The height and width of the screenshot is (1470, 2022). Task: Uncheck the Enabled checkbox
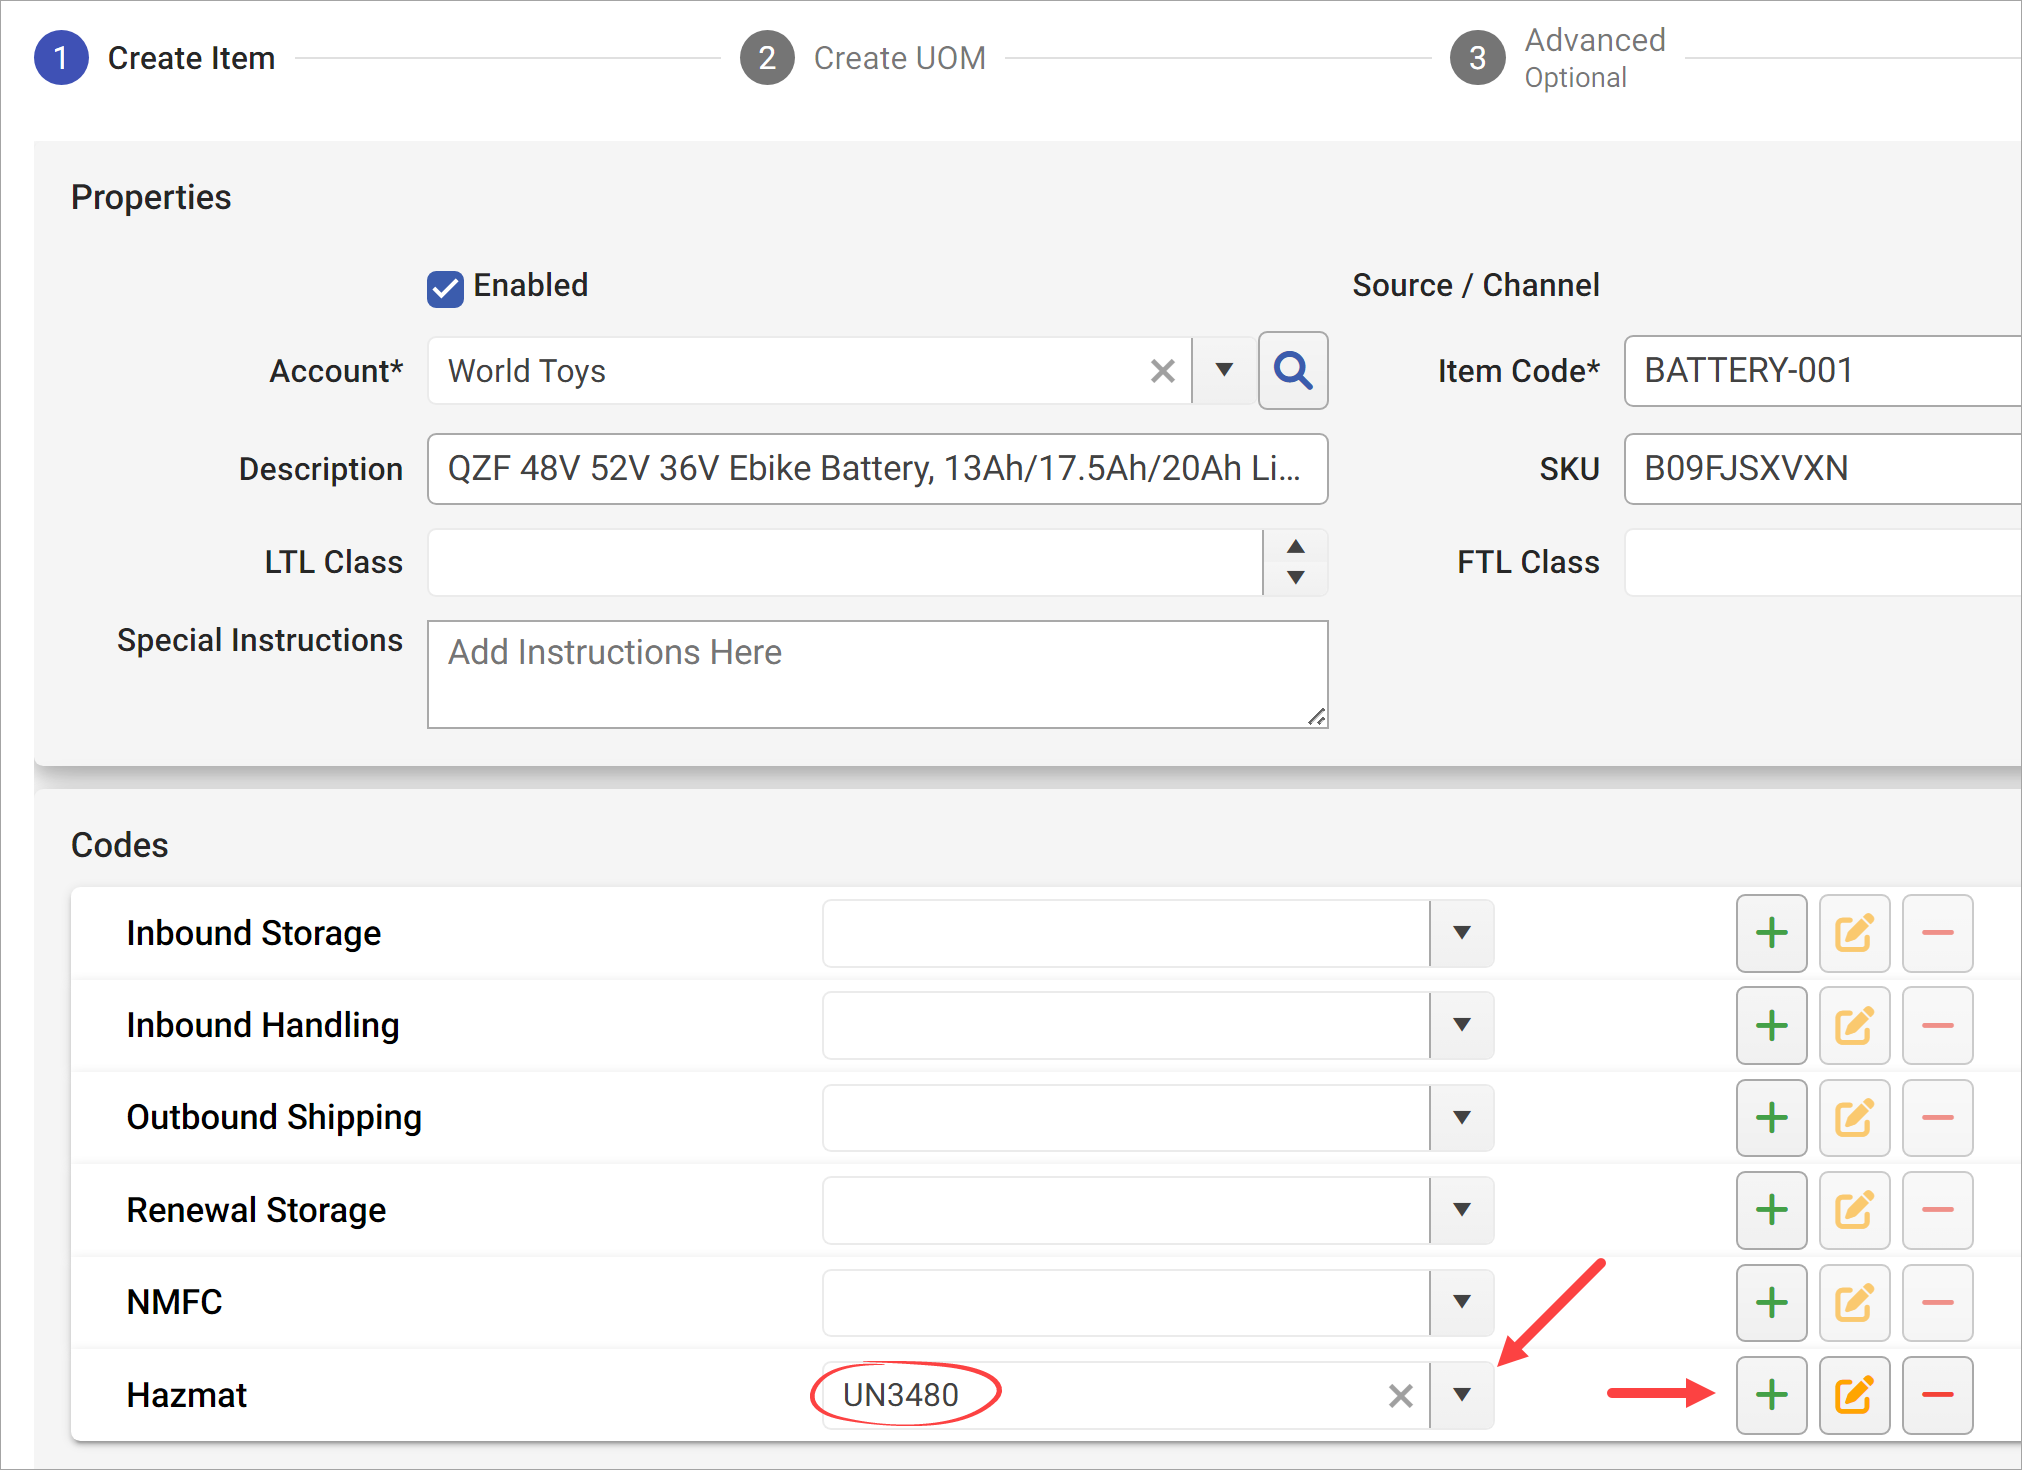click(444, 288)
